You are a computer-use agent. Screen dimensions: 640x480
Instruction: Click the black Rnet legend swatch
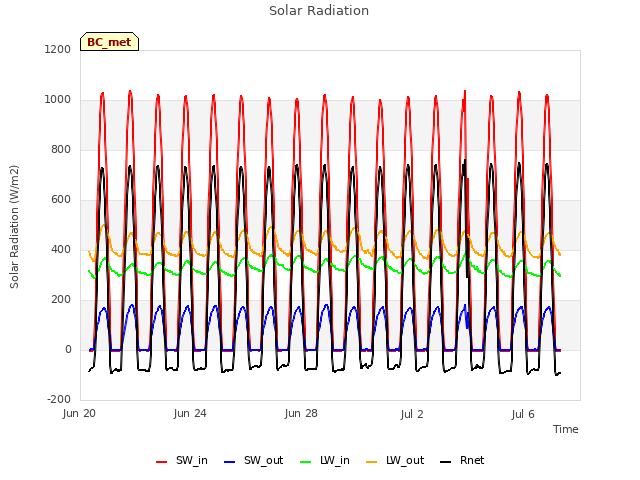point(446,462)
